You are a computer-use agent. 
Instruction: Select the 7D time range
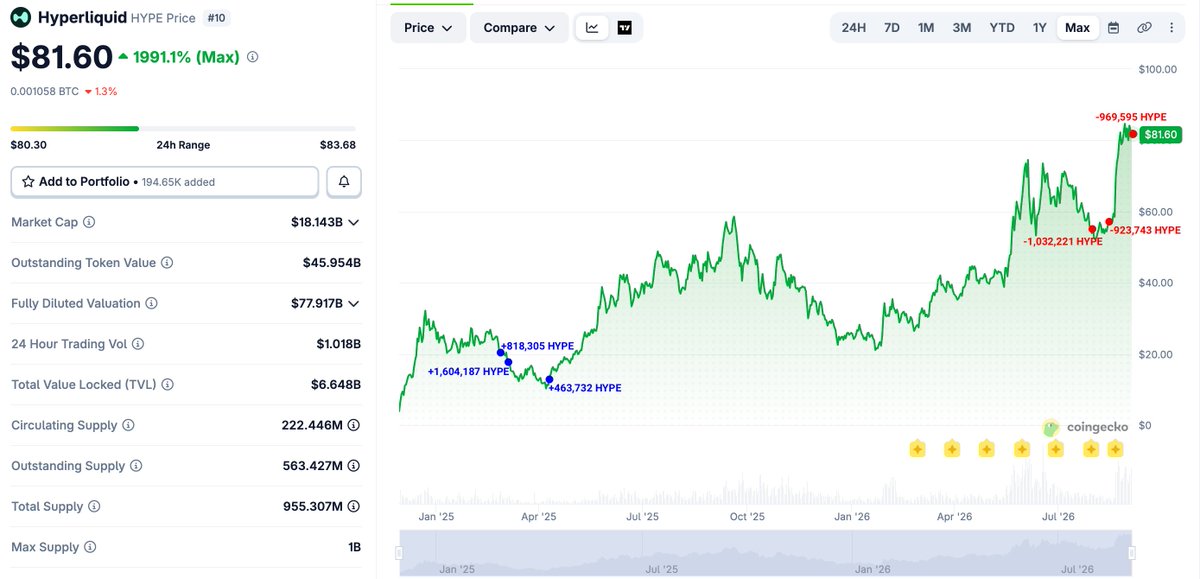(x=892, y=28)
